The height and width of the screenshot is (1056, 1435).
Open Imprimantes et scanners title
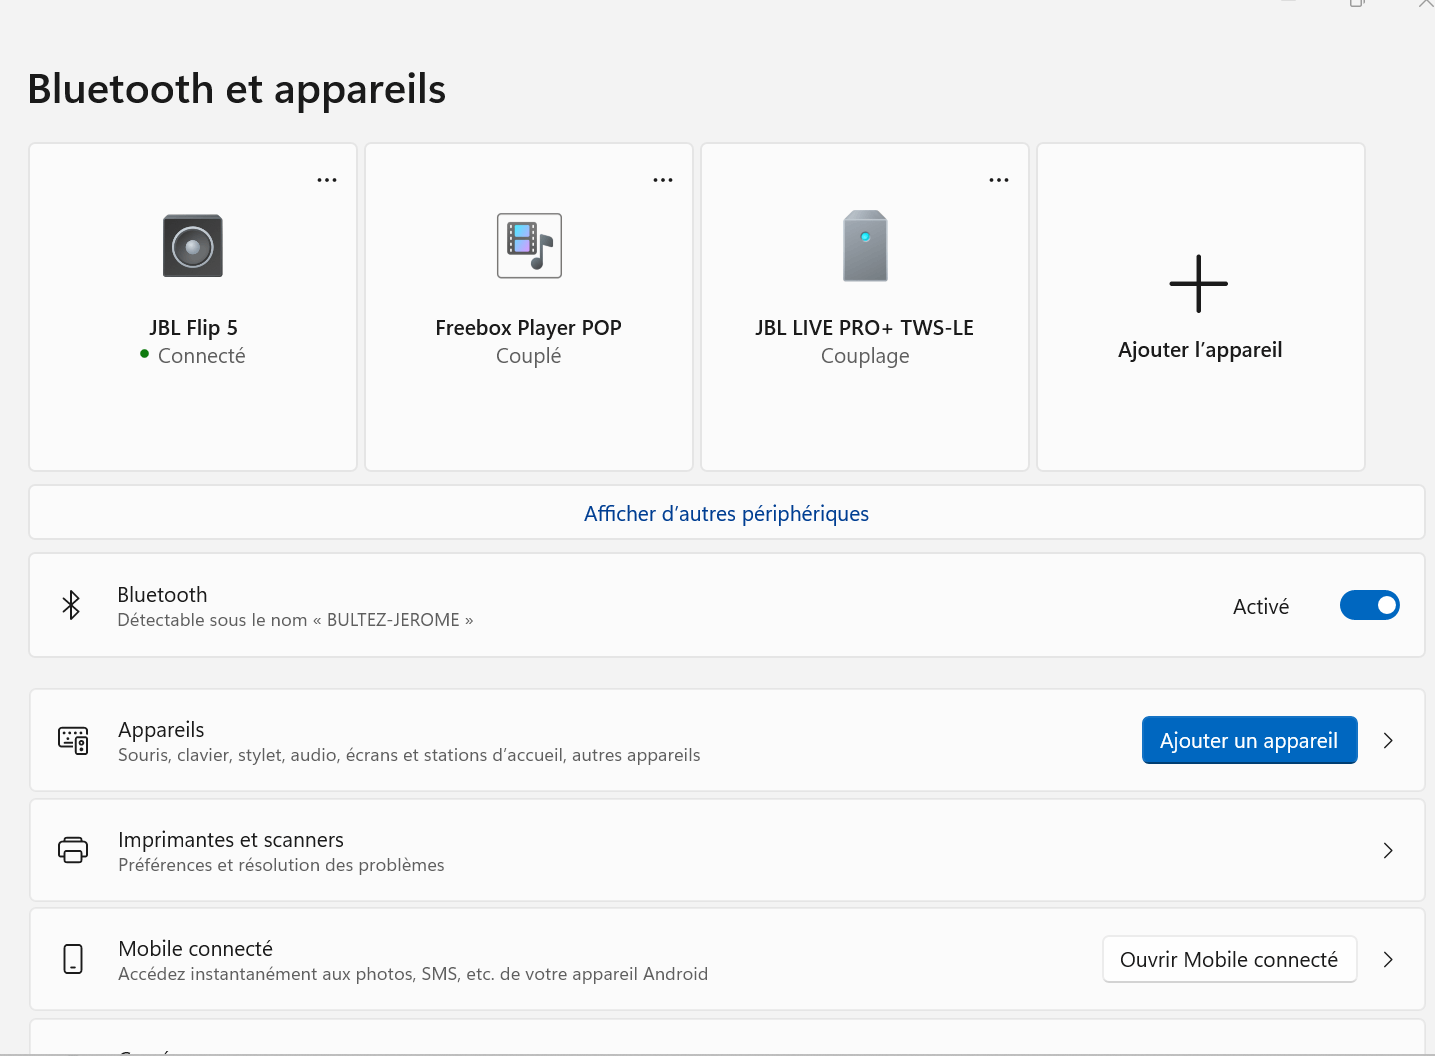[x=231, y=840]
